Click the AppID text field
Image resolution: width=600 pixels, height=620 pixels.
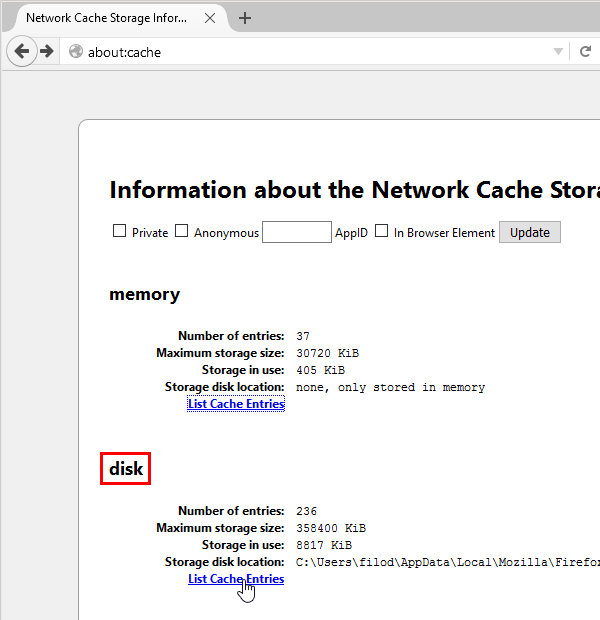[x=297, y=232]
